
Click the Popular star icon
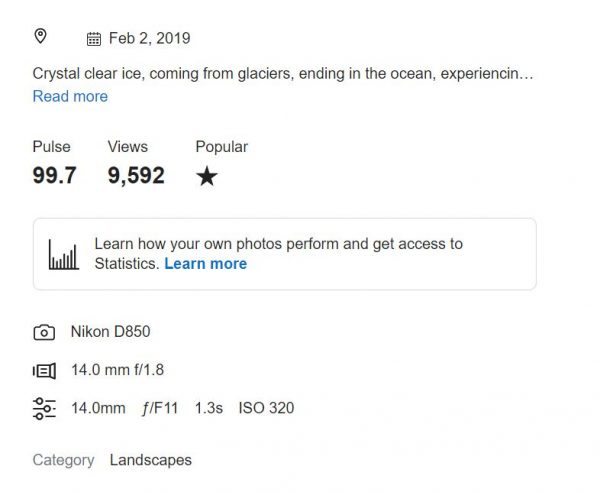pyautogui.click(x=207, y=176)
